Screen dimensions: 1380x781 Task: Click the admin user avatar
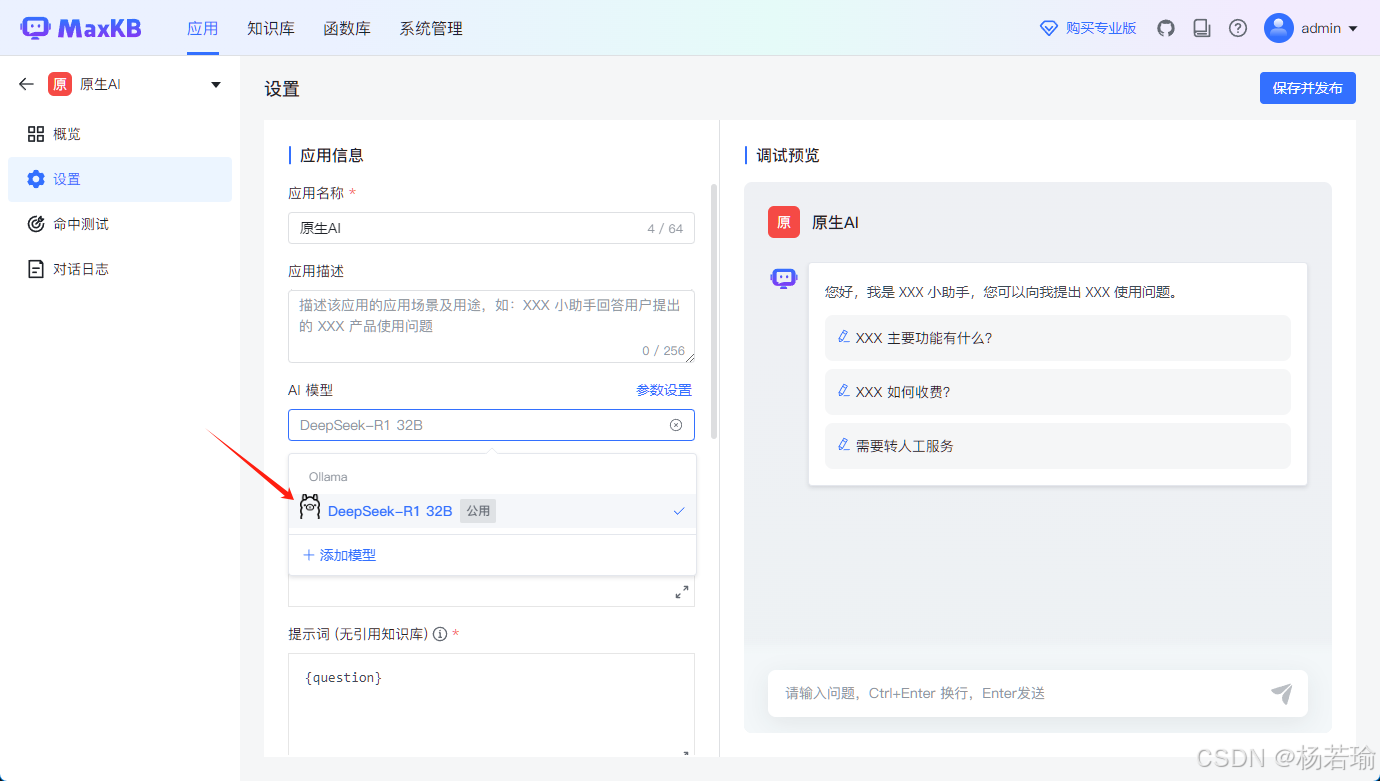click(x=1279, y=28)
